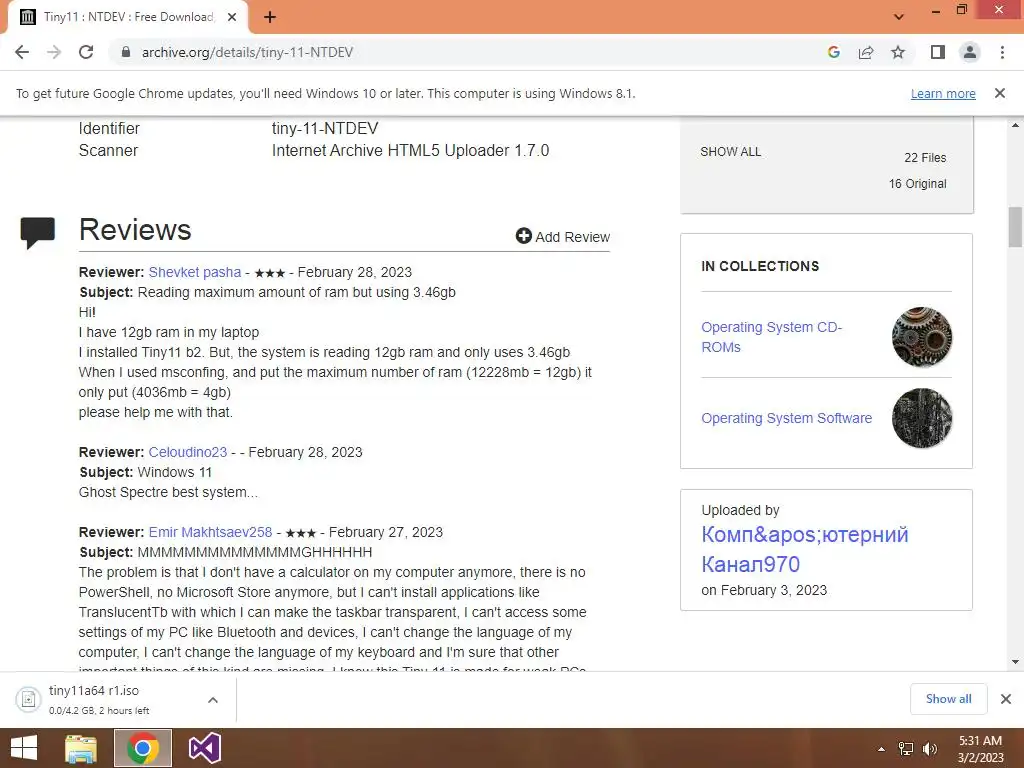Click Show all downloads button
Screen dimensions: 1024x768
(948, 699)
